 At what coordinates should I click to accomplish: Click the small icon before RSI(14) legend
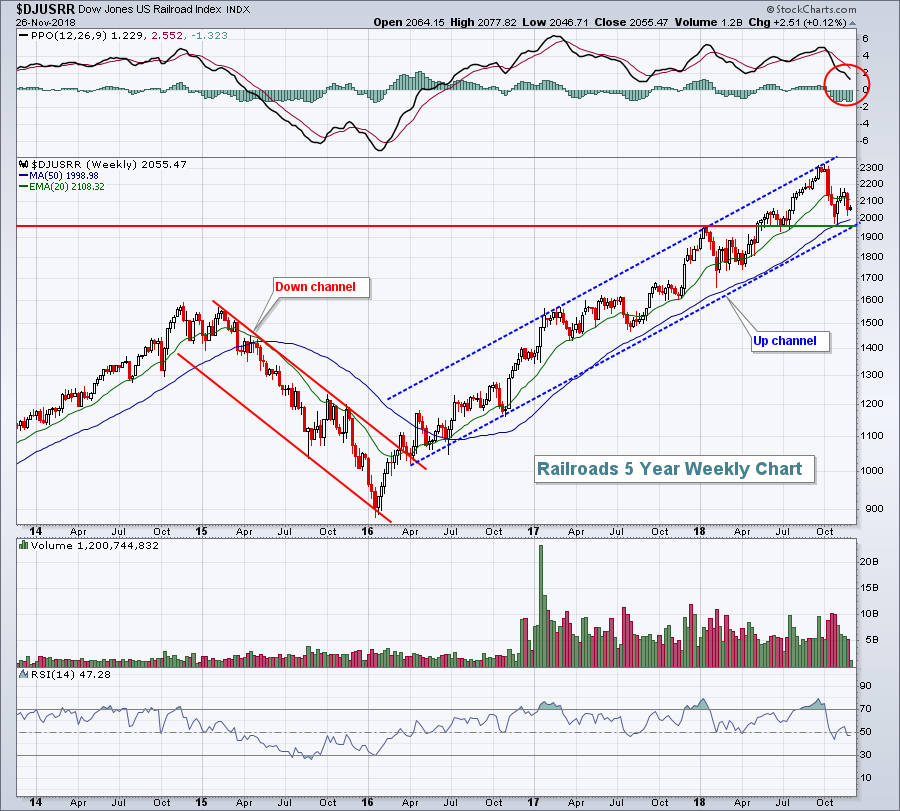pyautogui.click(x=24, y=674)
